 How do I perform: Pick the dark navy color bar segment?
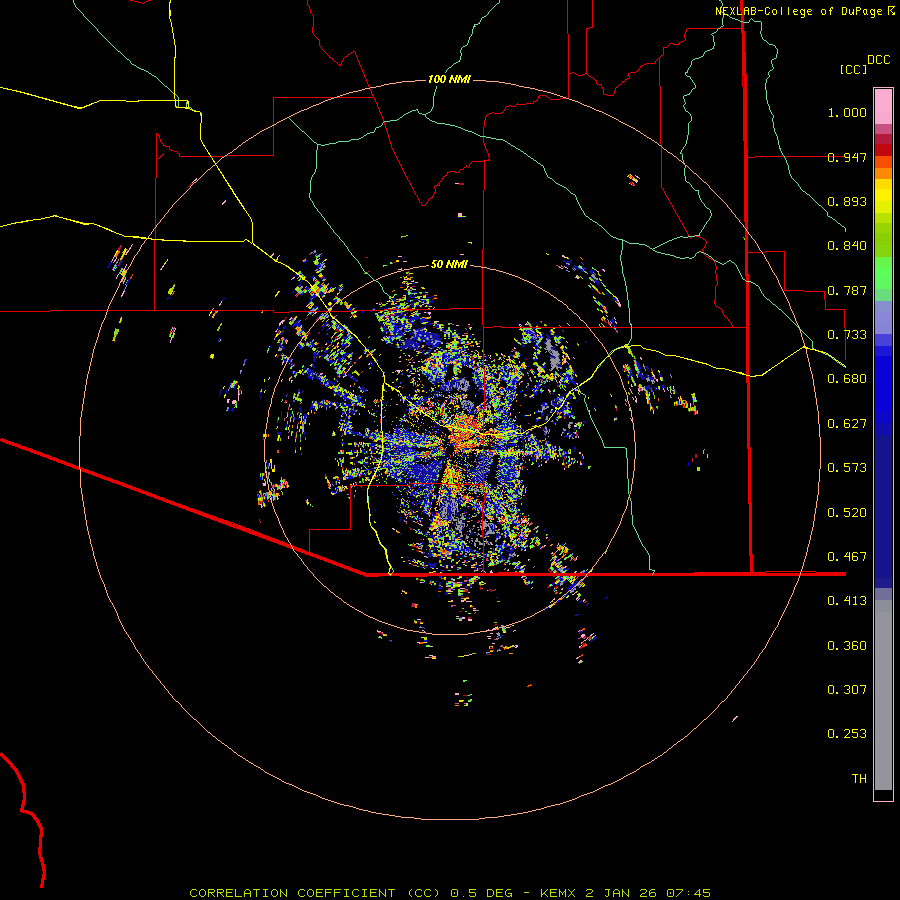coord(883,505)
